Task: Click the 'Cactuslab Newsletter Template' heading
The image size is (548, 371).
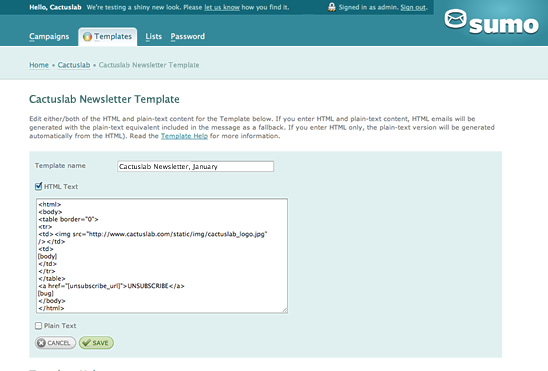Action: click(x=104, y=99)
